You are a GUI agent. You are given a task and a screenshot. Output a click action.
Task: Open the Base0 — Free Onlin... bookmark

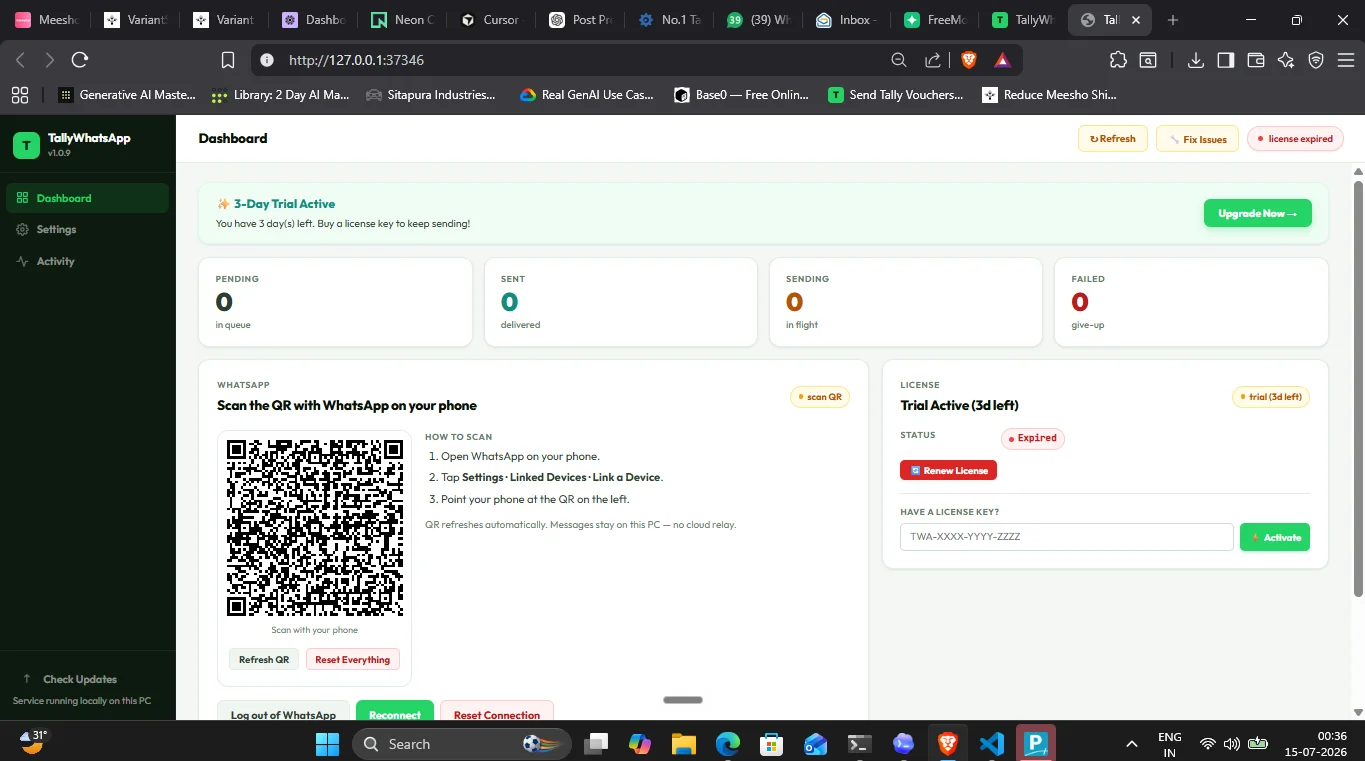pyautogui.click(x=741, y=95)
